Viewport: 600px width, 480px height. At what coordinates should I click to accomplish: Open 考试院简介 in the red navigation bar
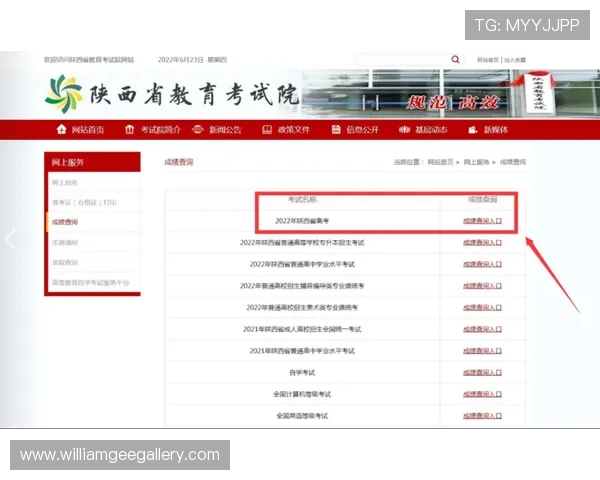pos(160,130)
